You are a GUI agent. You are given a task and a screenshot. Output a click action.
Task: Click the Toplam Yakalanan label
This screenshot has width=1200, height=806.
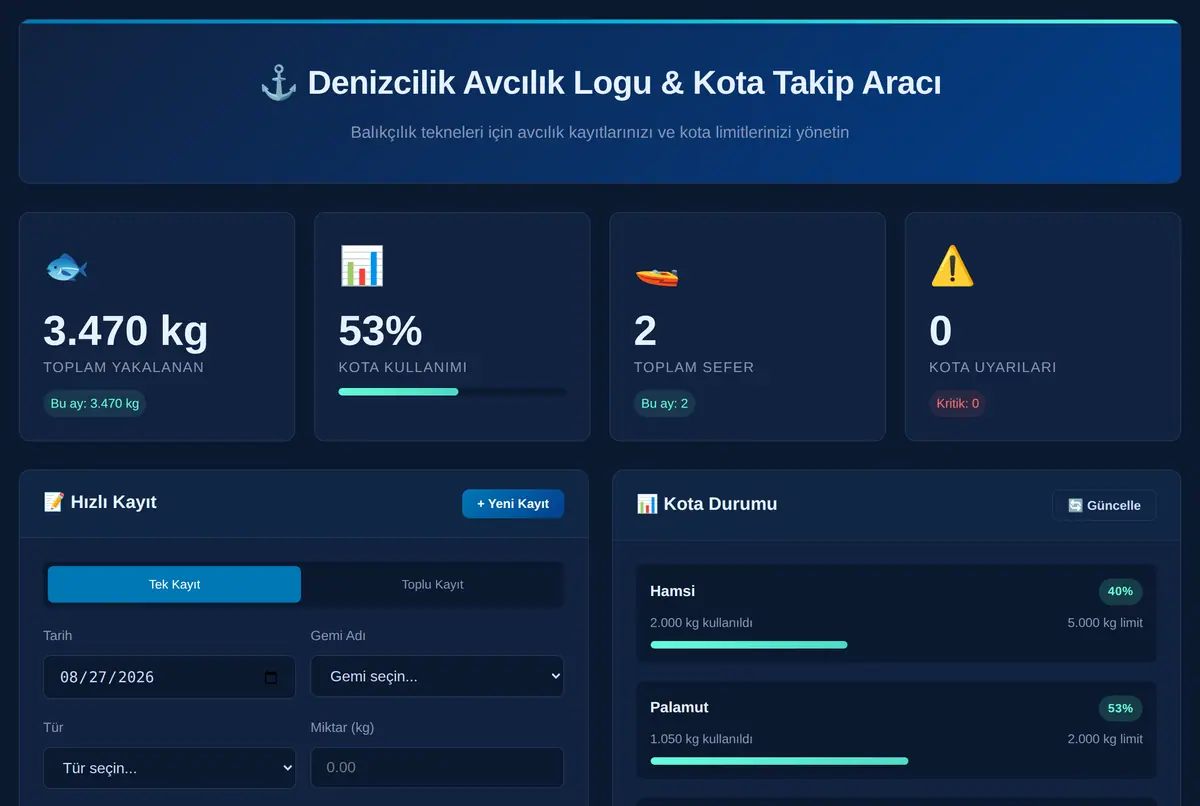(x=124, y=367)
